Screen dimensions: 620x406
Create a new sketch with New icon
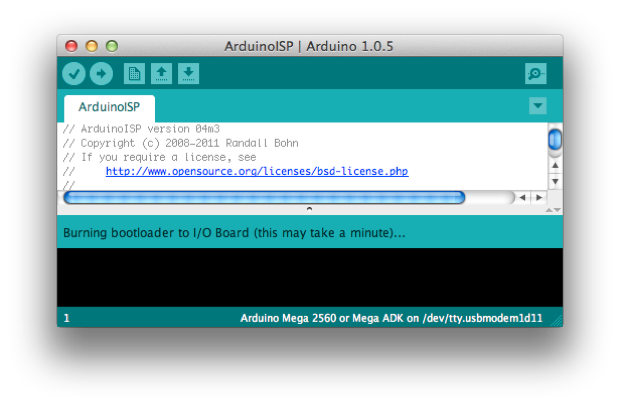pos(134,74)
